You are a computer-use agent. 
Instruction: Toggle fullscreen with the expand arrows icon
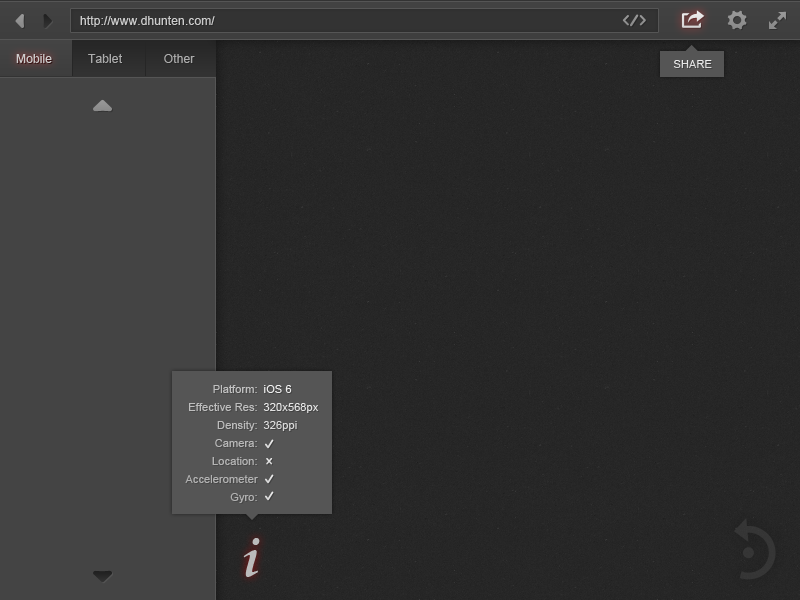click(x=778, y=20)
